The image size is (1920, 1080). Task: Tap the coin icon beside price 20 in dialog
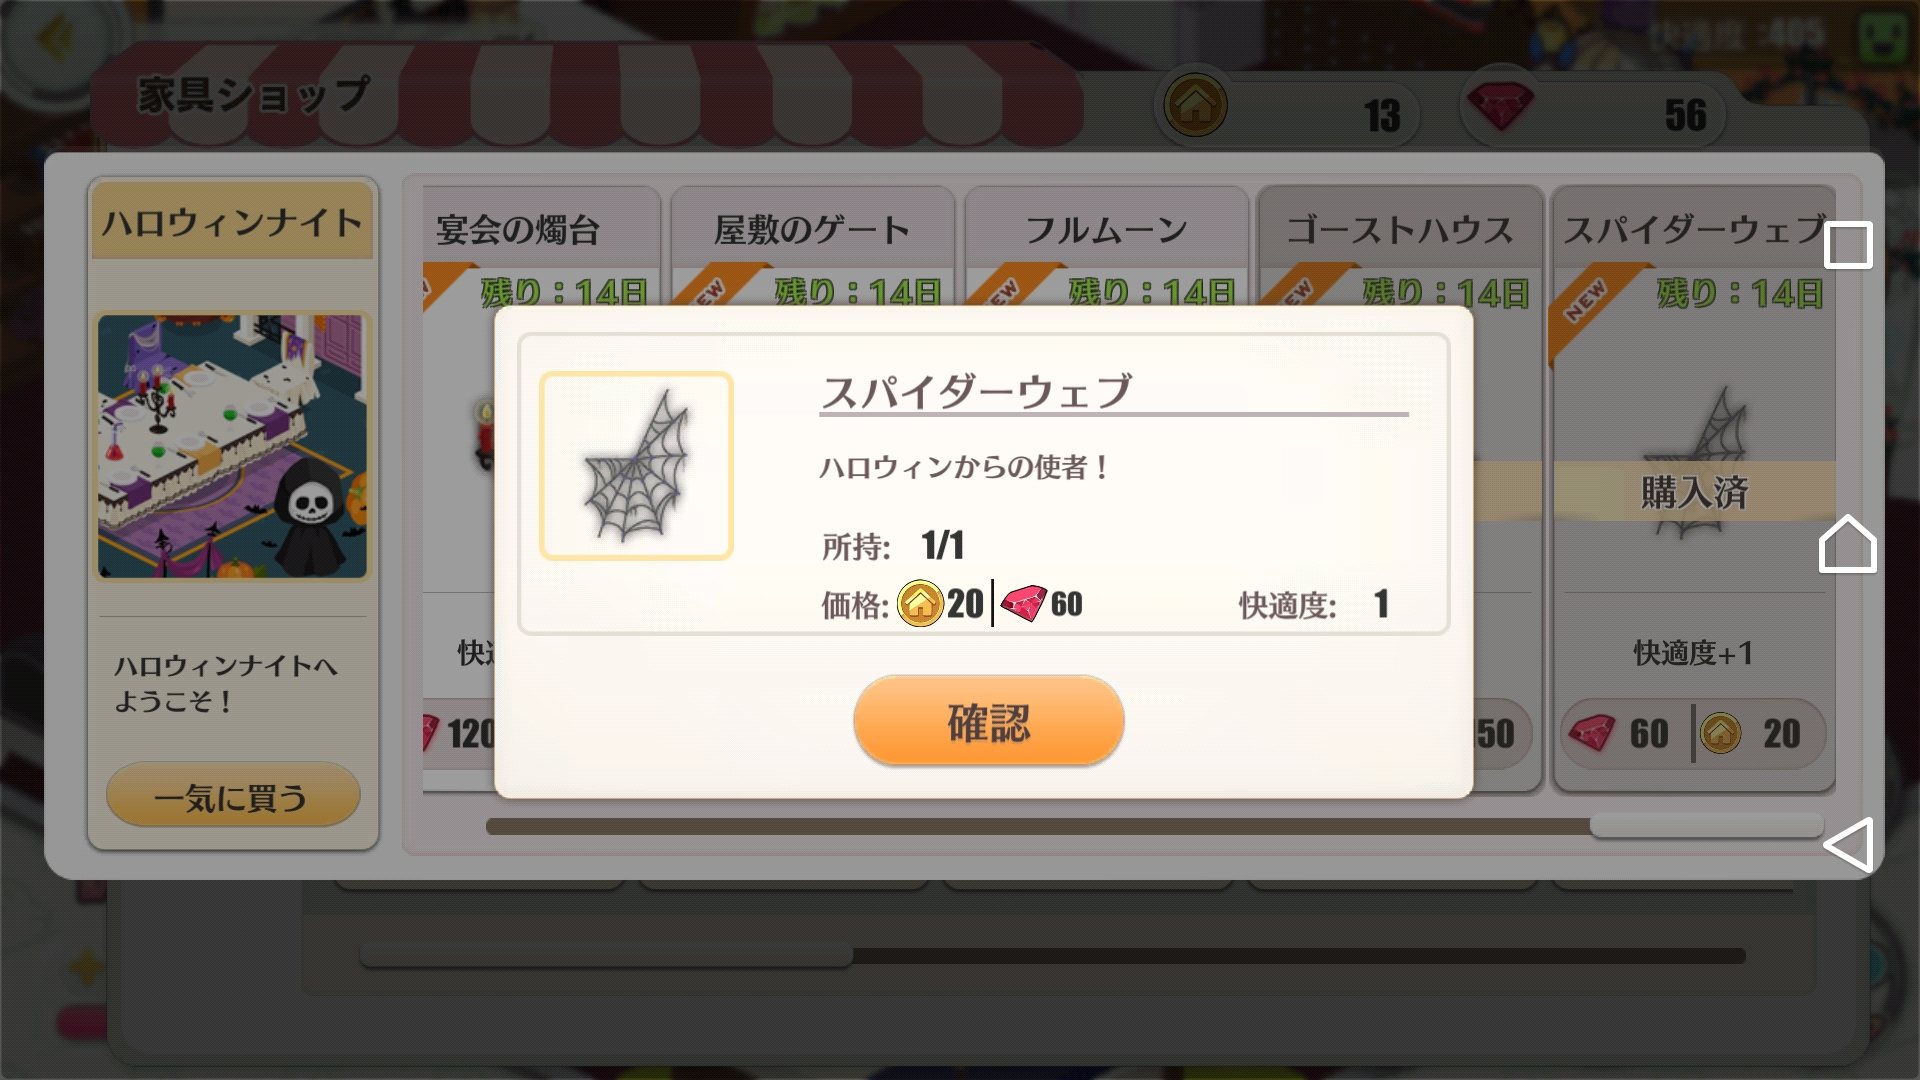point(920,603)
